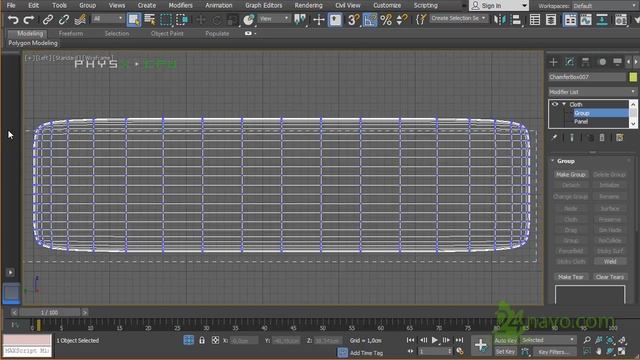Play the animation
This screenshot has width=640, height=360.
[434, 340]
